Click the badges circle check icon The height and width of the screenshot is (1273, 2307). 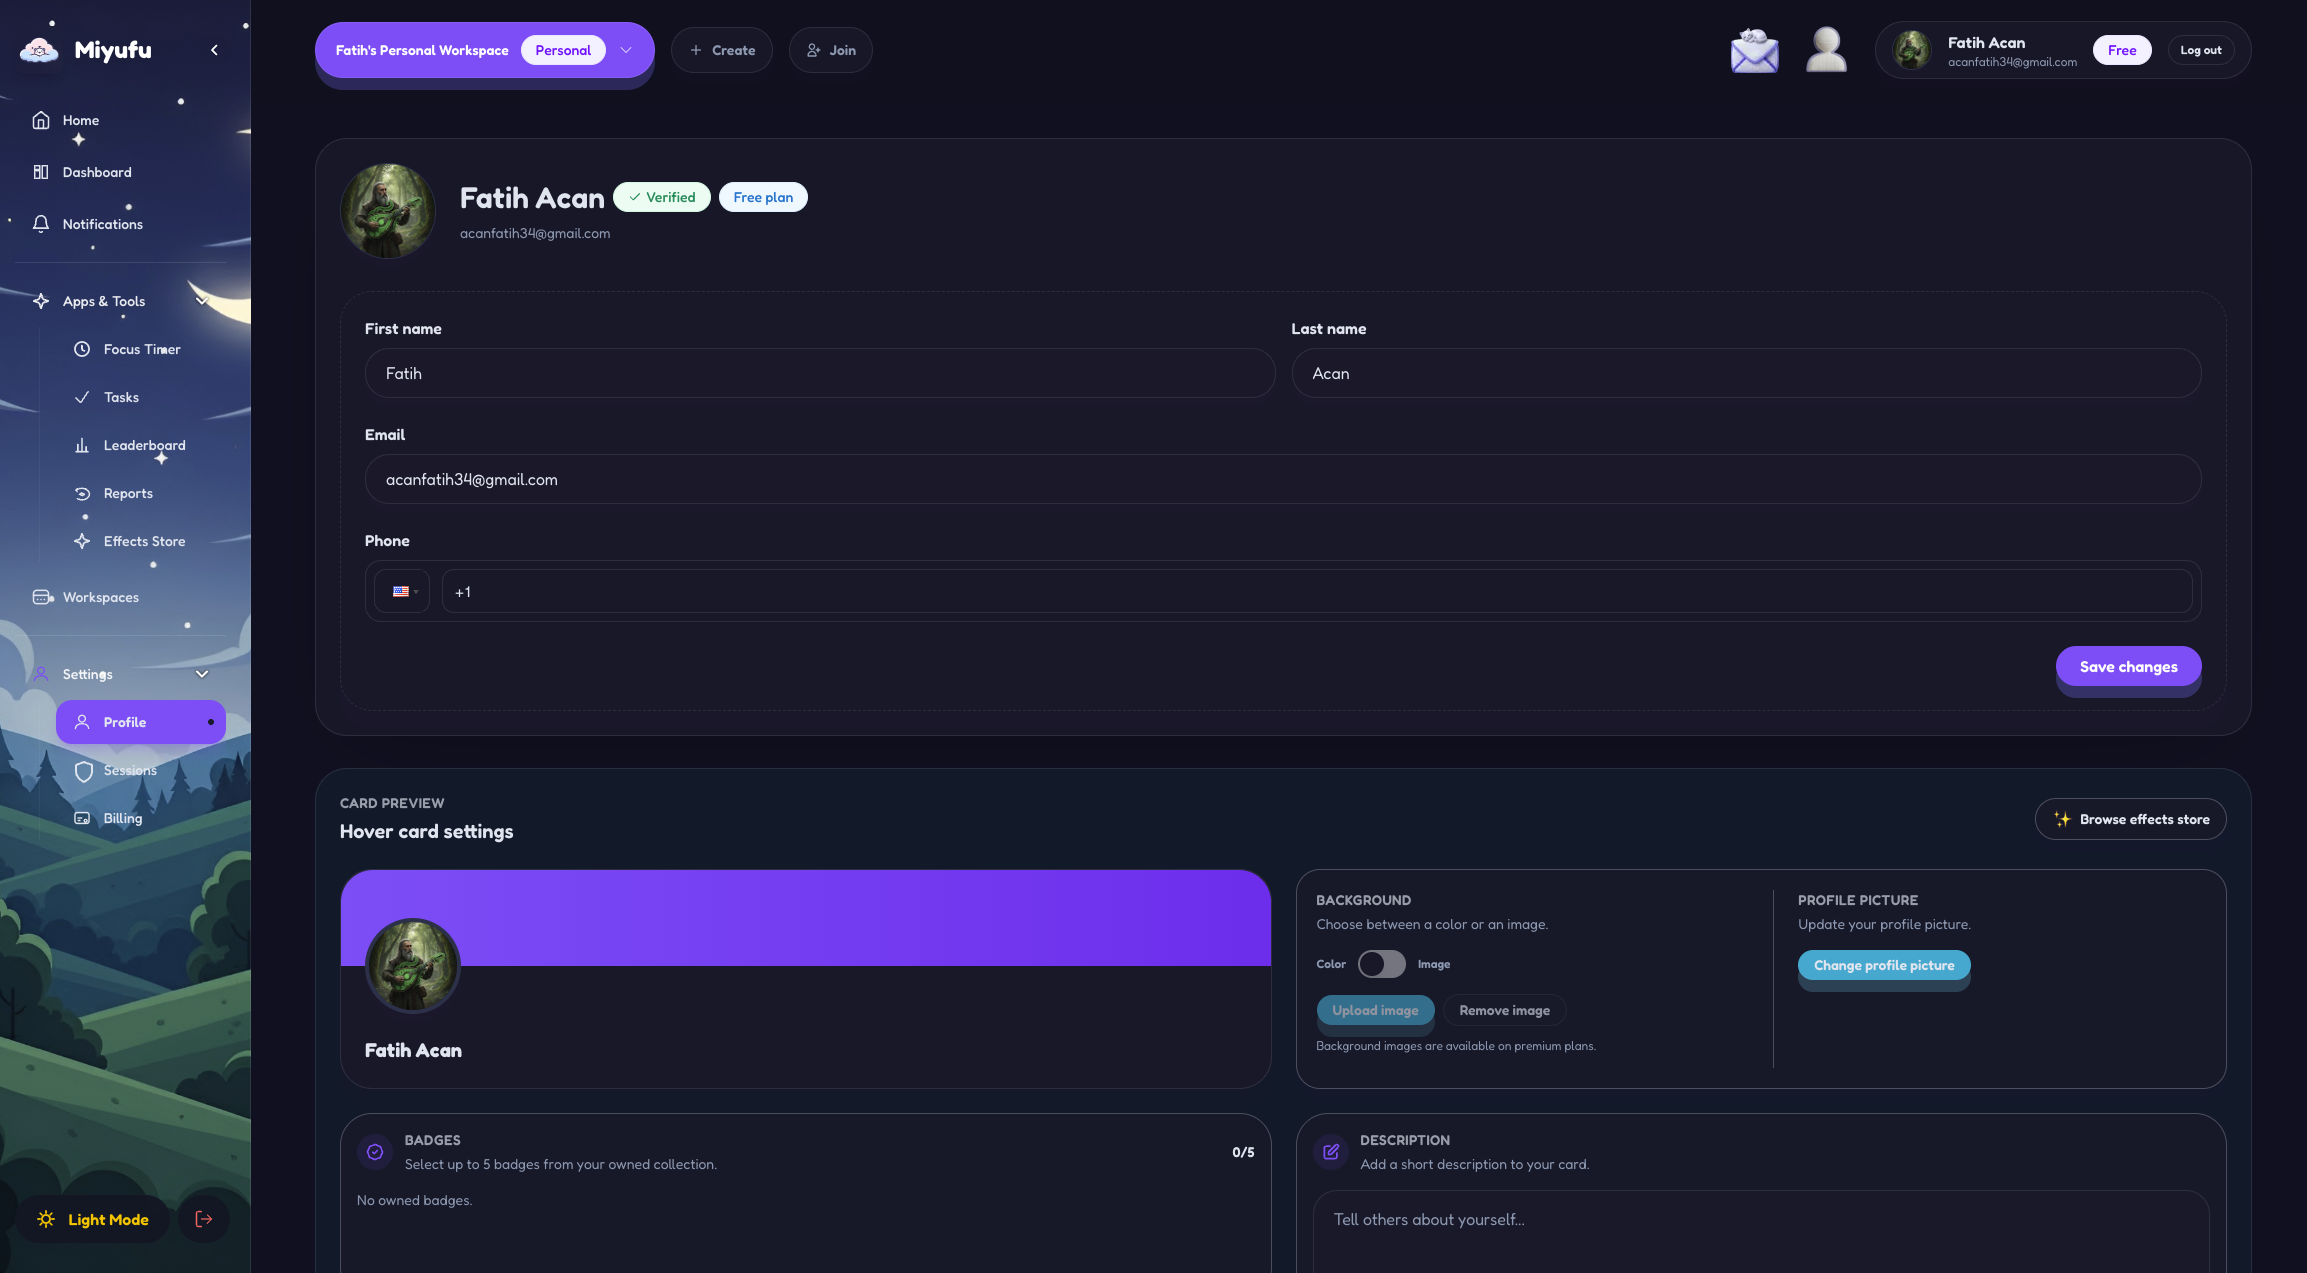click(375, 1152)
